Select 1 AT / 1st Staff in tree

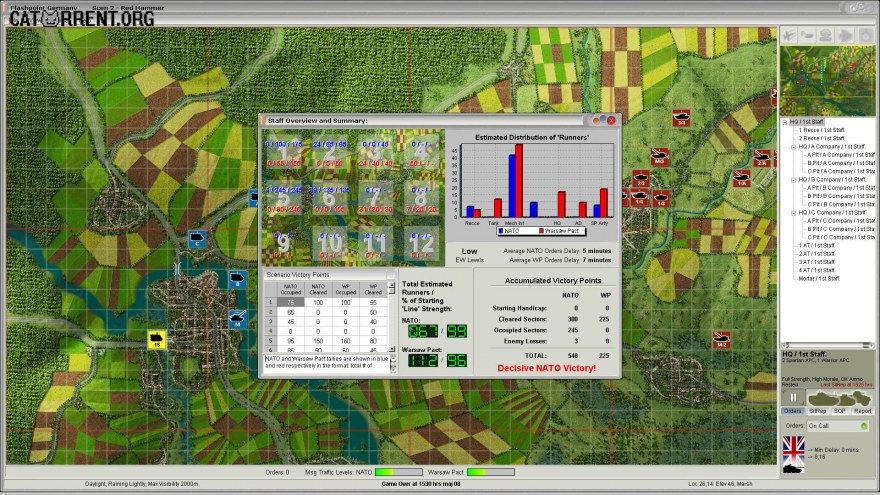click(817, 246)
